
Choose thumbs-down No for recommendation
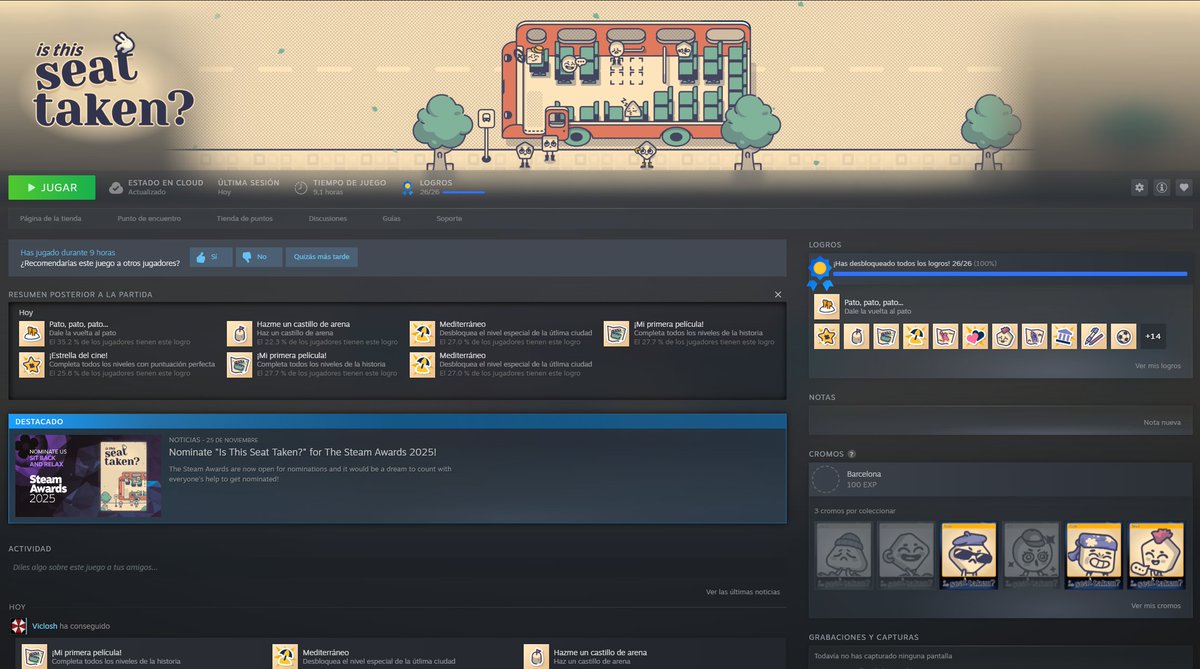pyautogui.click(x=258, y=257)
